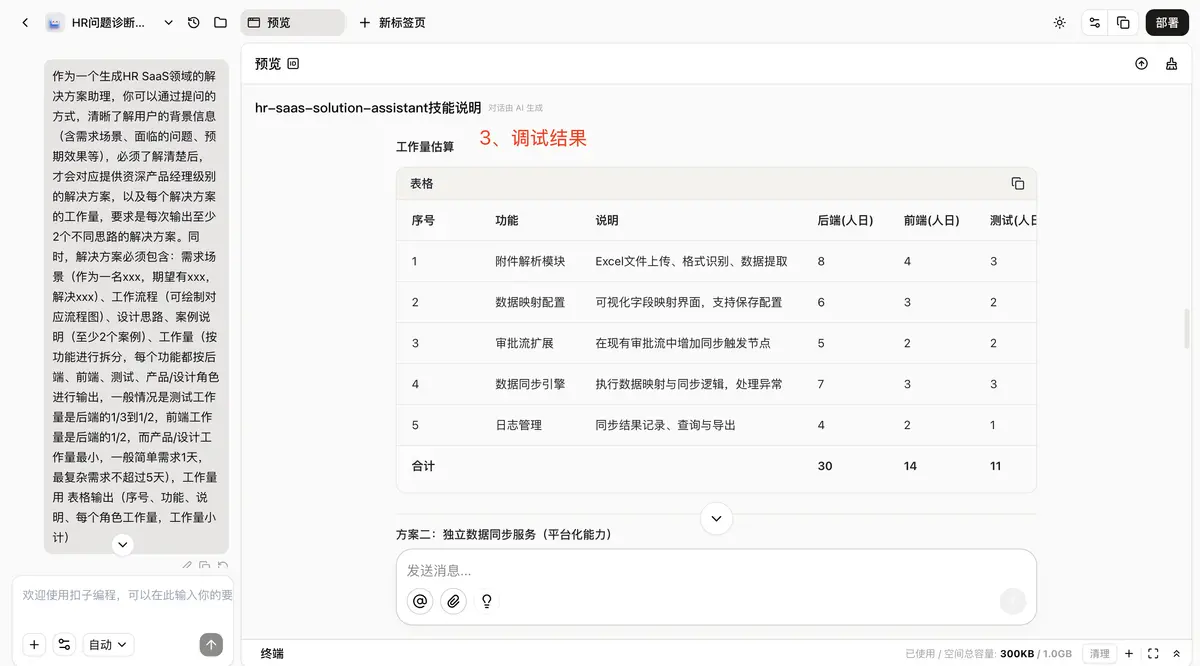Open a 新标签页 tab
The width and height of the screenshot is (1200, 666).
392,22
